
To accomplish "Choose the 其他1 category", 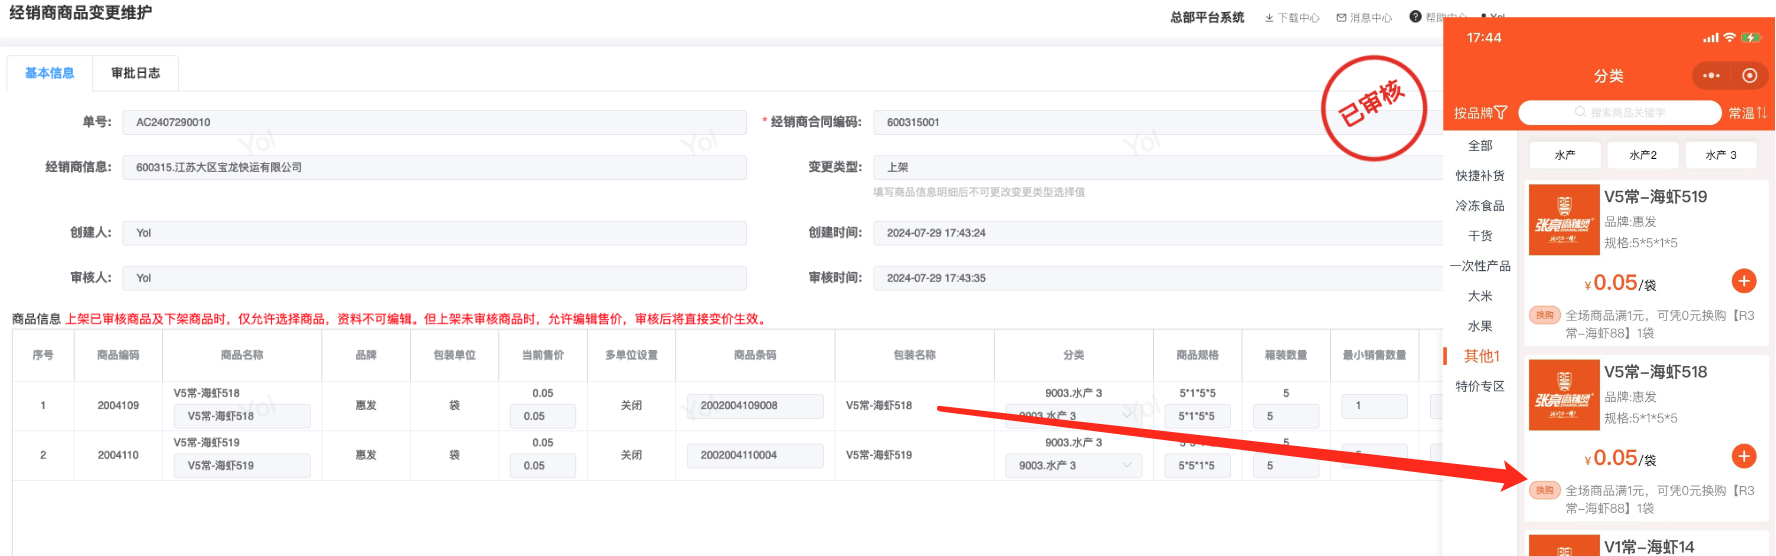I will (1481, 356).
